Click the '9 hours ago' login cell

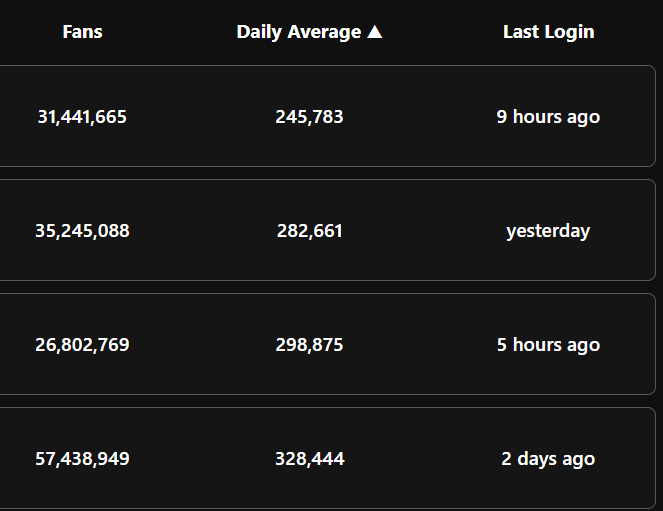(x=548, y=117)
